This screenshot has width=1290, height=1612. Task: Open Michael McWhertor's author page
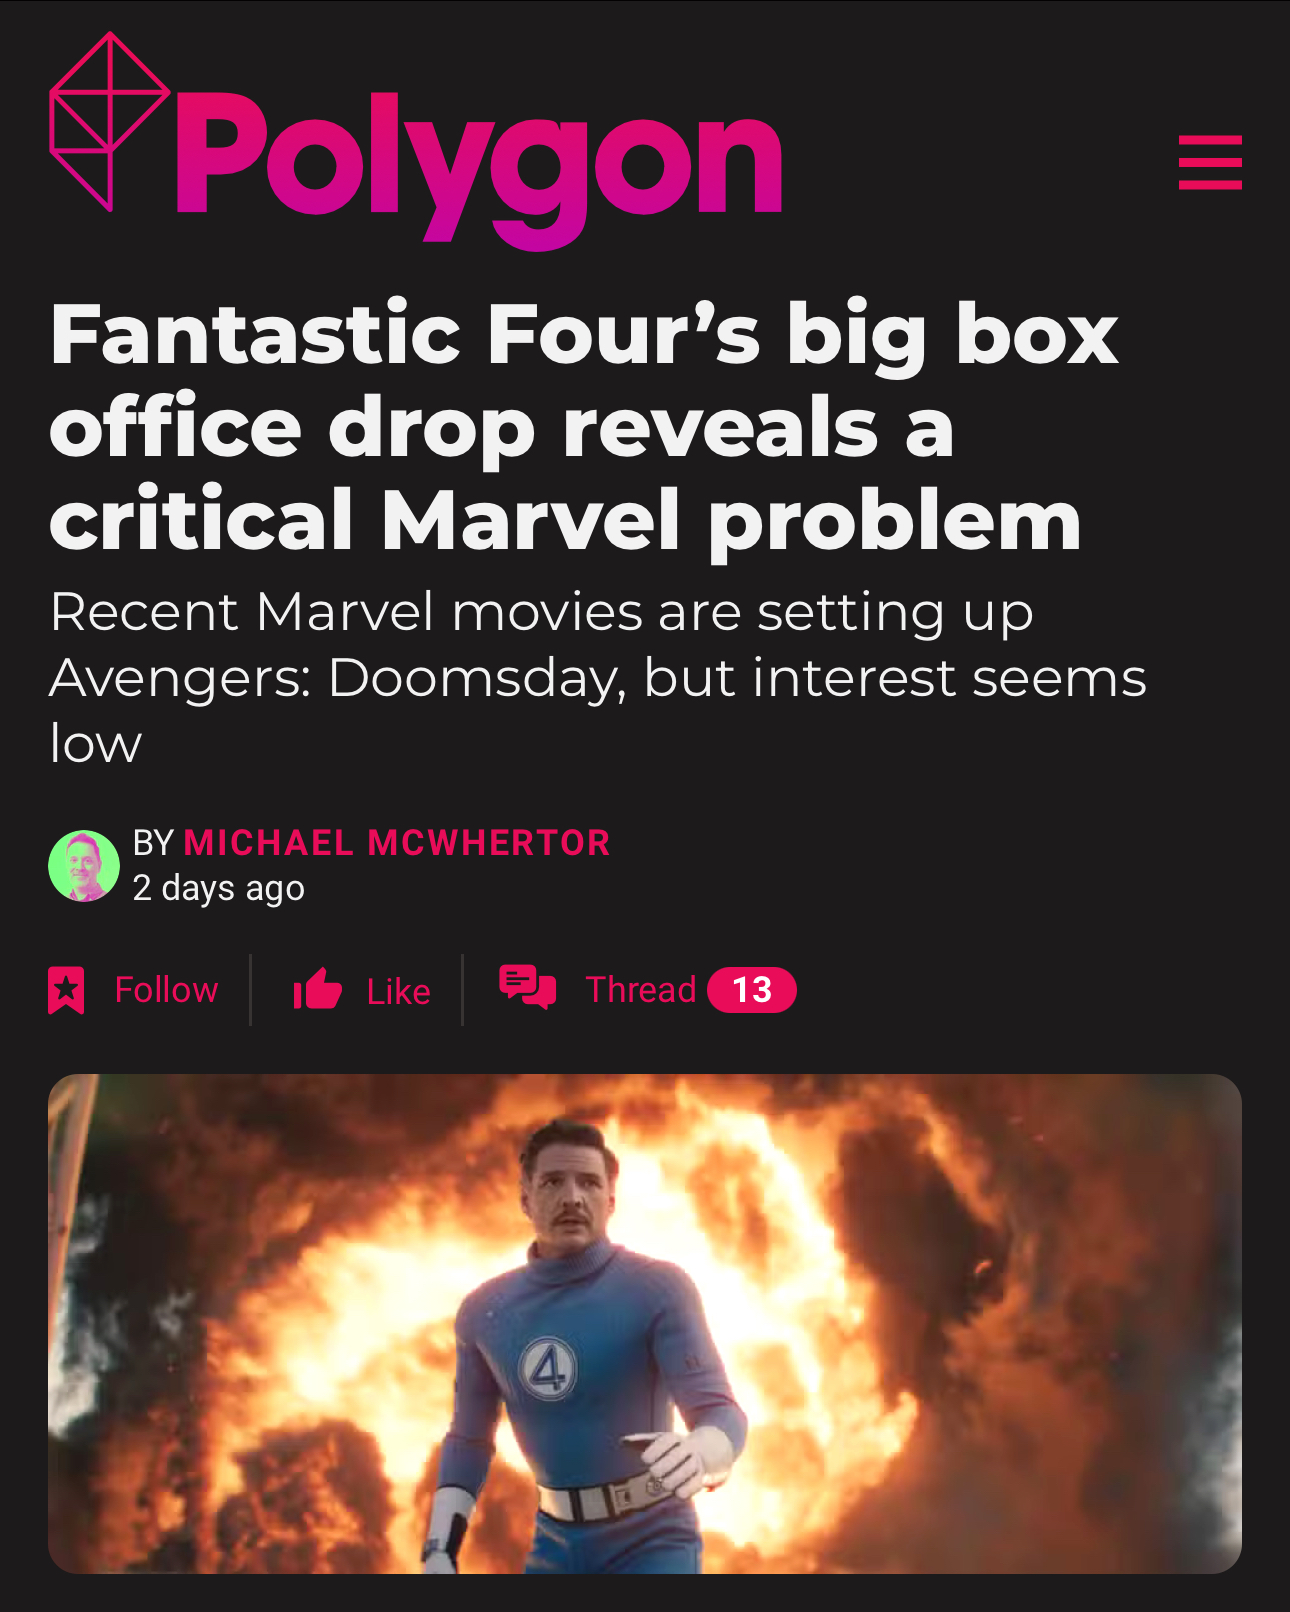point(397,843)
